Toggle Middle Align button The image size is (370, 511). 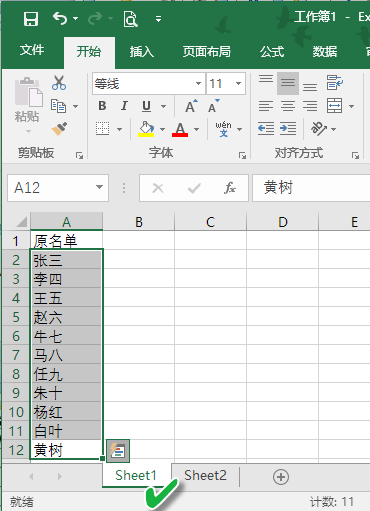pos(288,83)
